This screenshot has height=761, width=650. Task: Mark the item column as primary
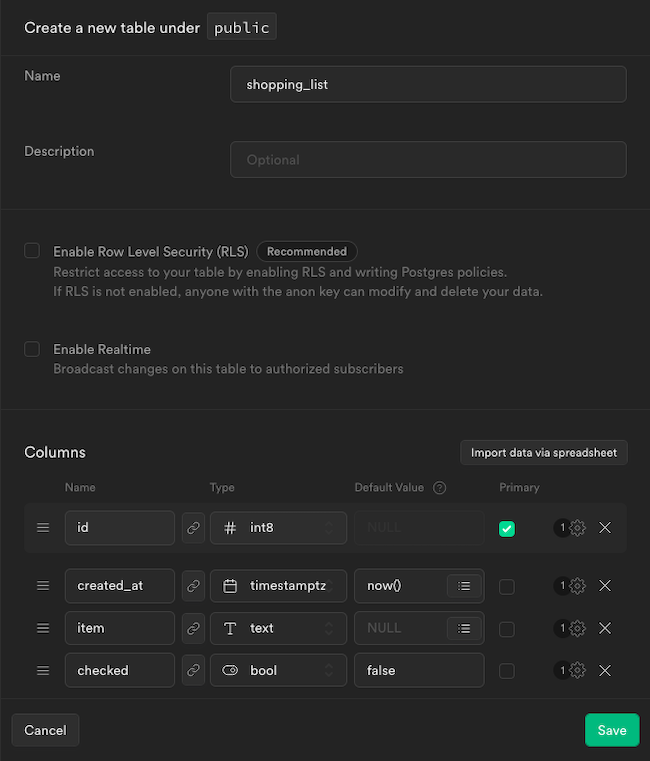[x=507, y=628]
